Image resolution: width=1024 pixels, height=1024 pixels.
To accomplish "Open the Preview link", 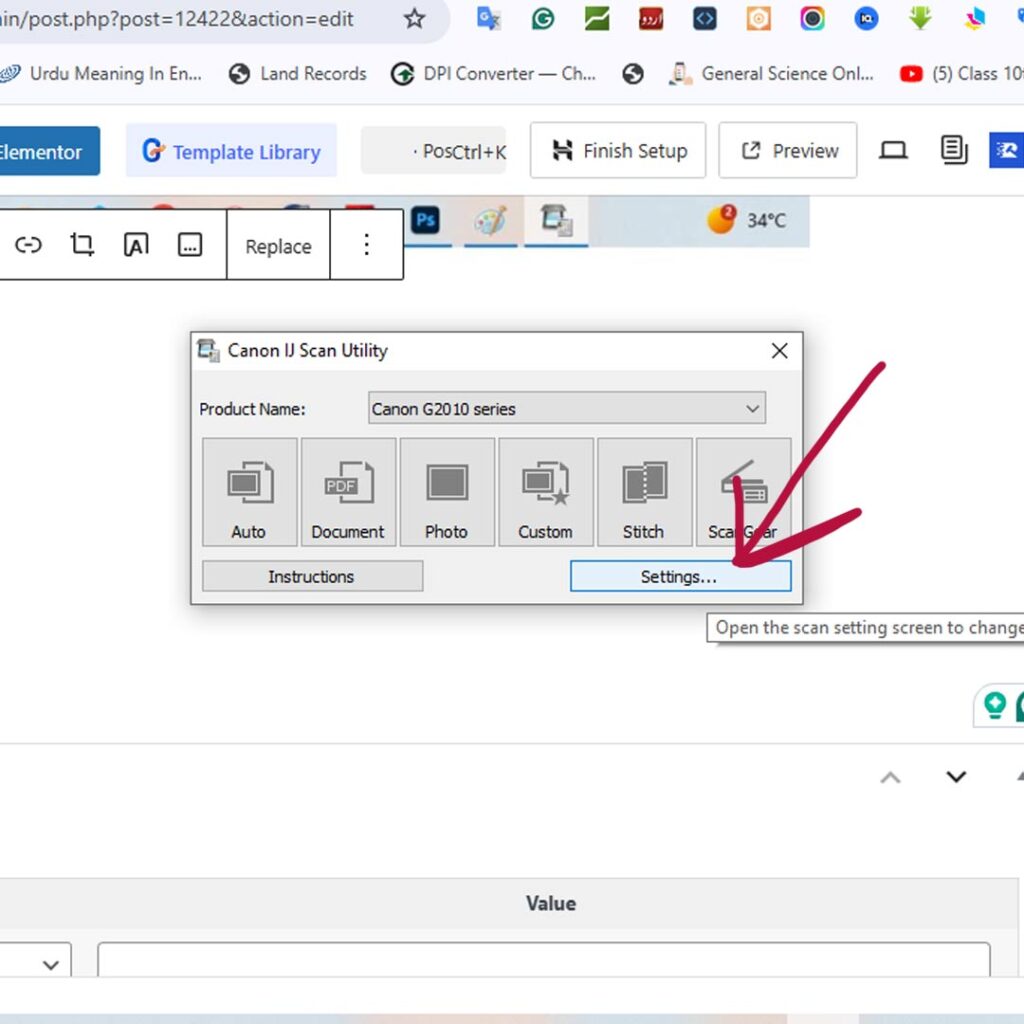I will 788,151.
